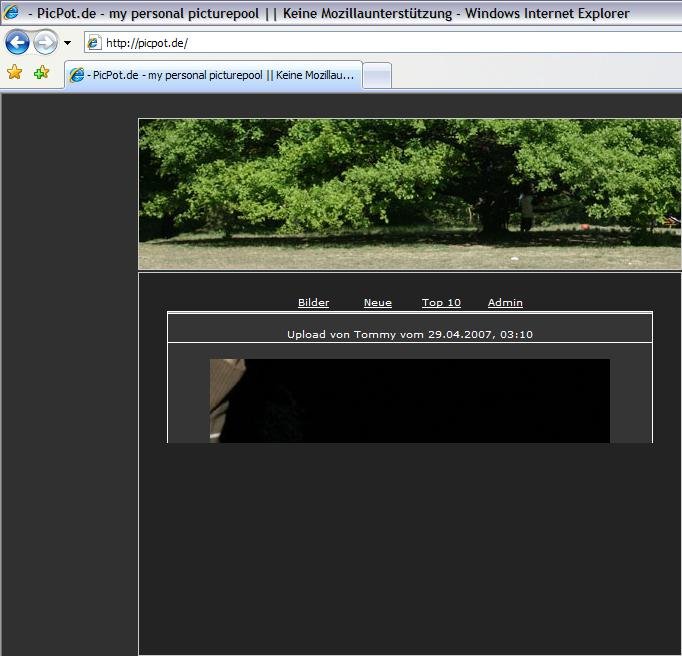This screenshot has height=656, width=682.
Task: Open a new blank tab
Action: 376,75
